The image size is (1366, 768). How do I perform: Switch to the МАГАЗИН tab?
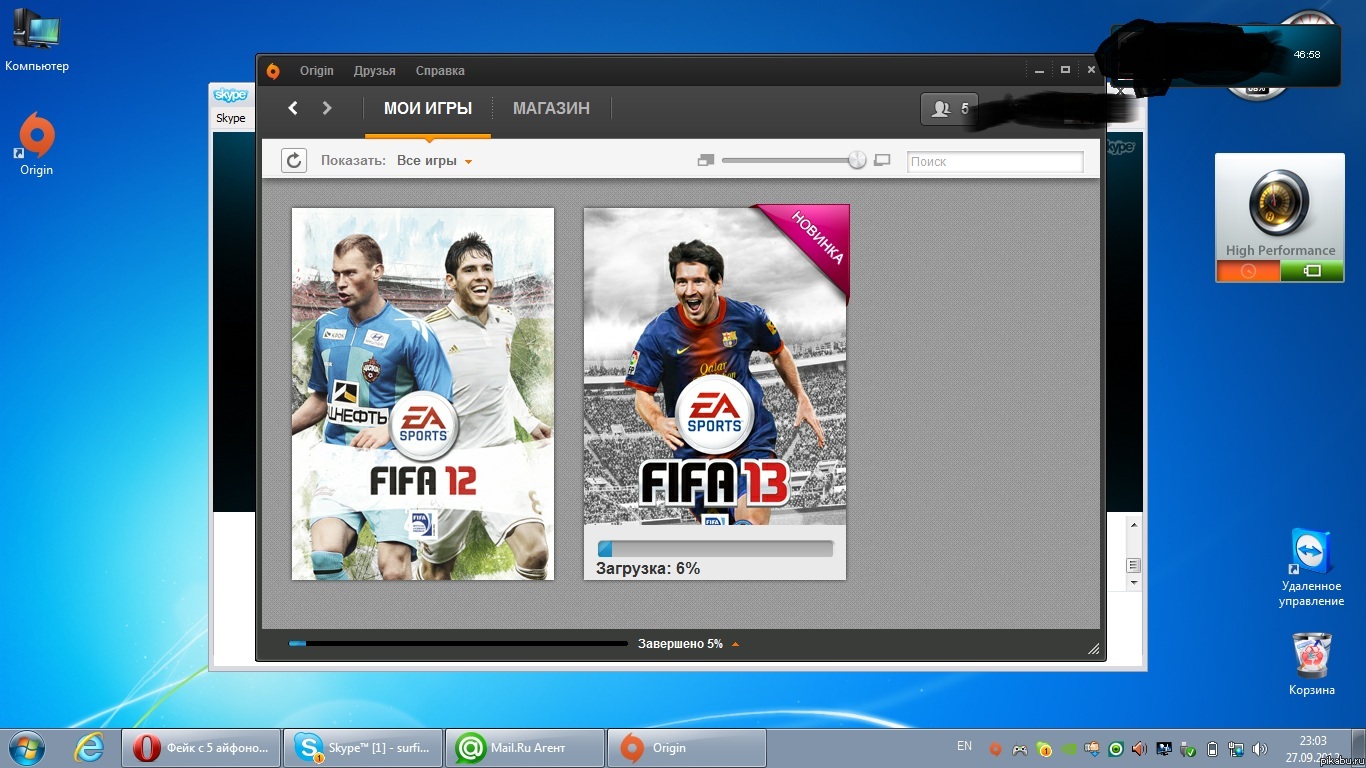click(x=551, y=108)
